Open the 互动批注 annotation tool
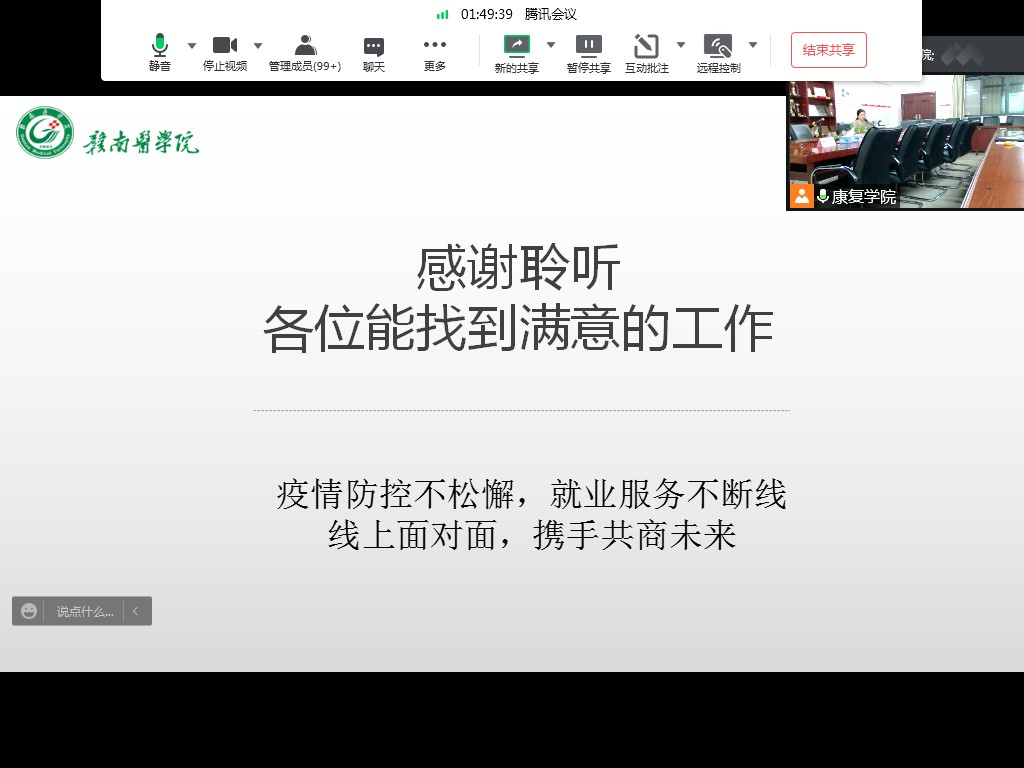This screenshot has width=1024, height=768. tap(647, 52)
